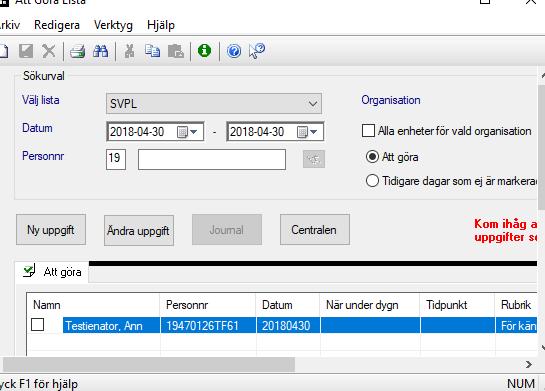Check Alla enheter för vald organisation
The image size is (545, 391).
368,131
